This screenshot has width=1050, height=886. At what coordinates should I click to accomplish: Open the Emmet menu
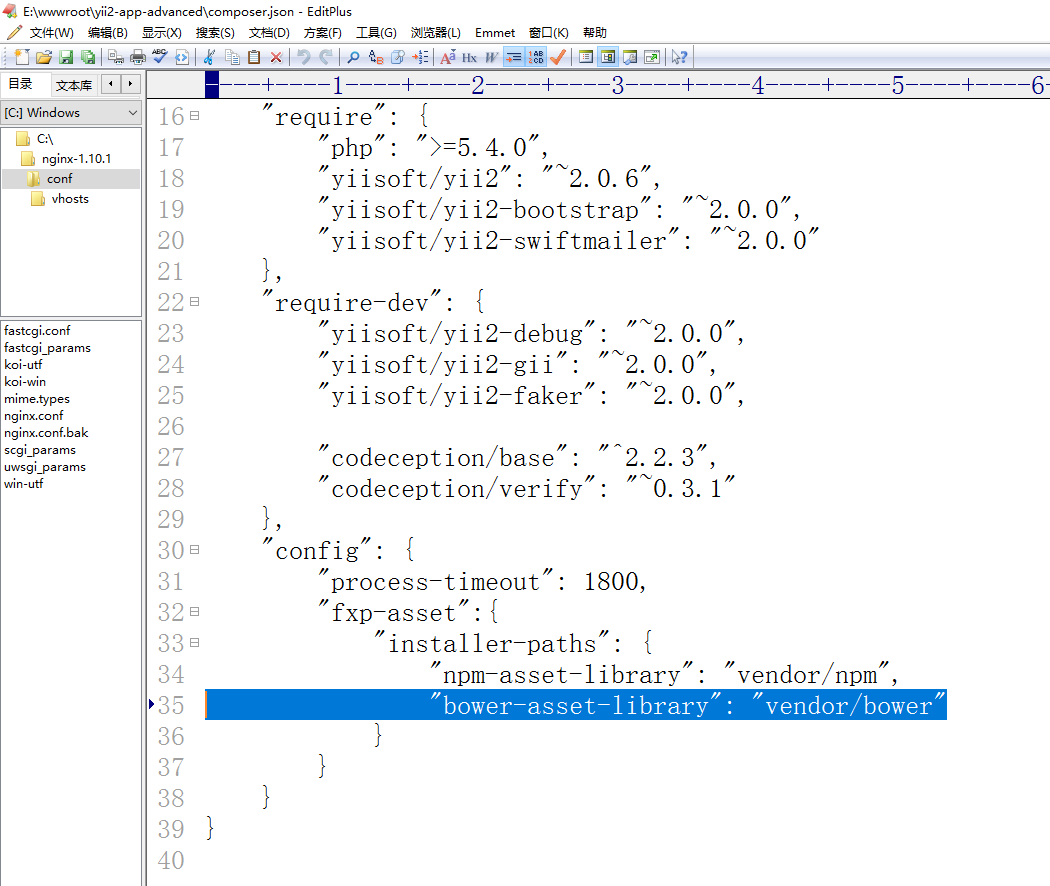[x=495, y=33]
